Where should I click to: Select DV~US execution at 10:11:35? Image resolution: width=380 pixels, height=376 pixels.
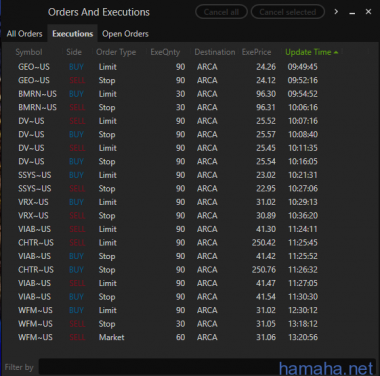click(190, 148)
